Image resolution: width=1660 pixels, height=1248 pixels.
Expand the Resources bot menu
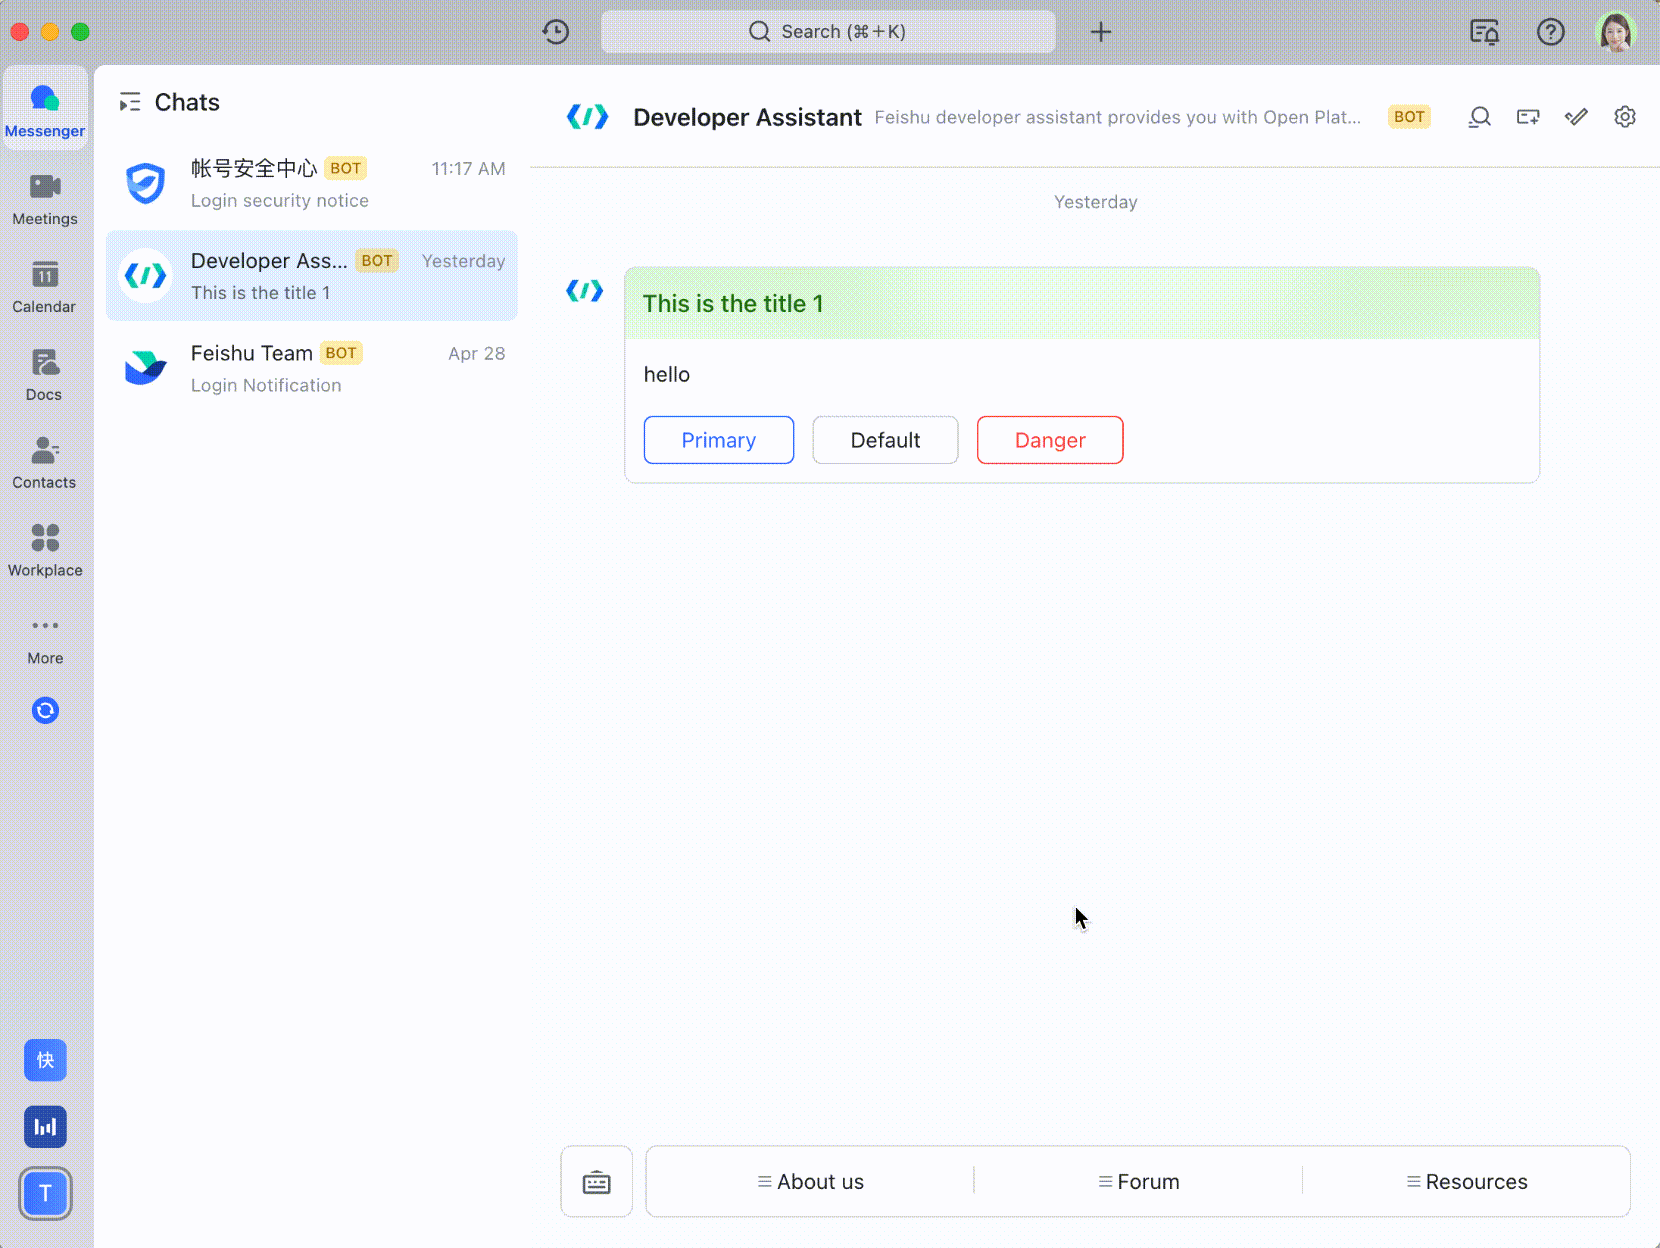coord(1466,1182)
